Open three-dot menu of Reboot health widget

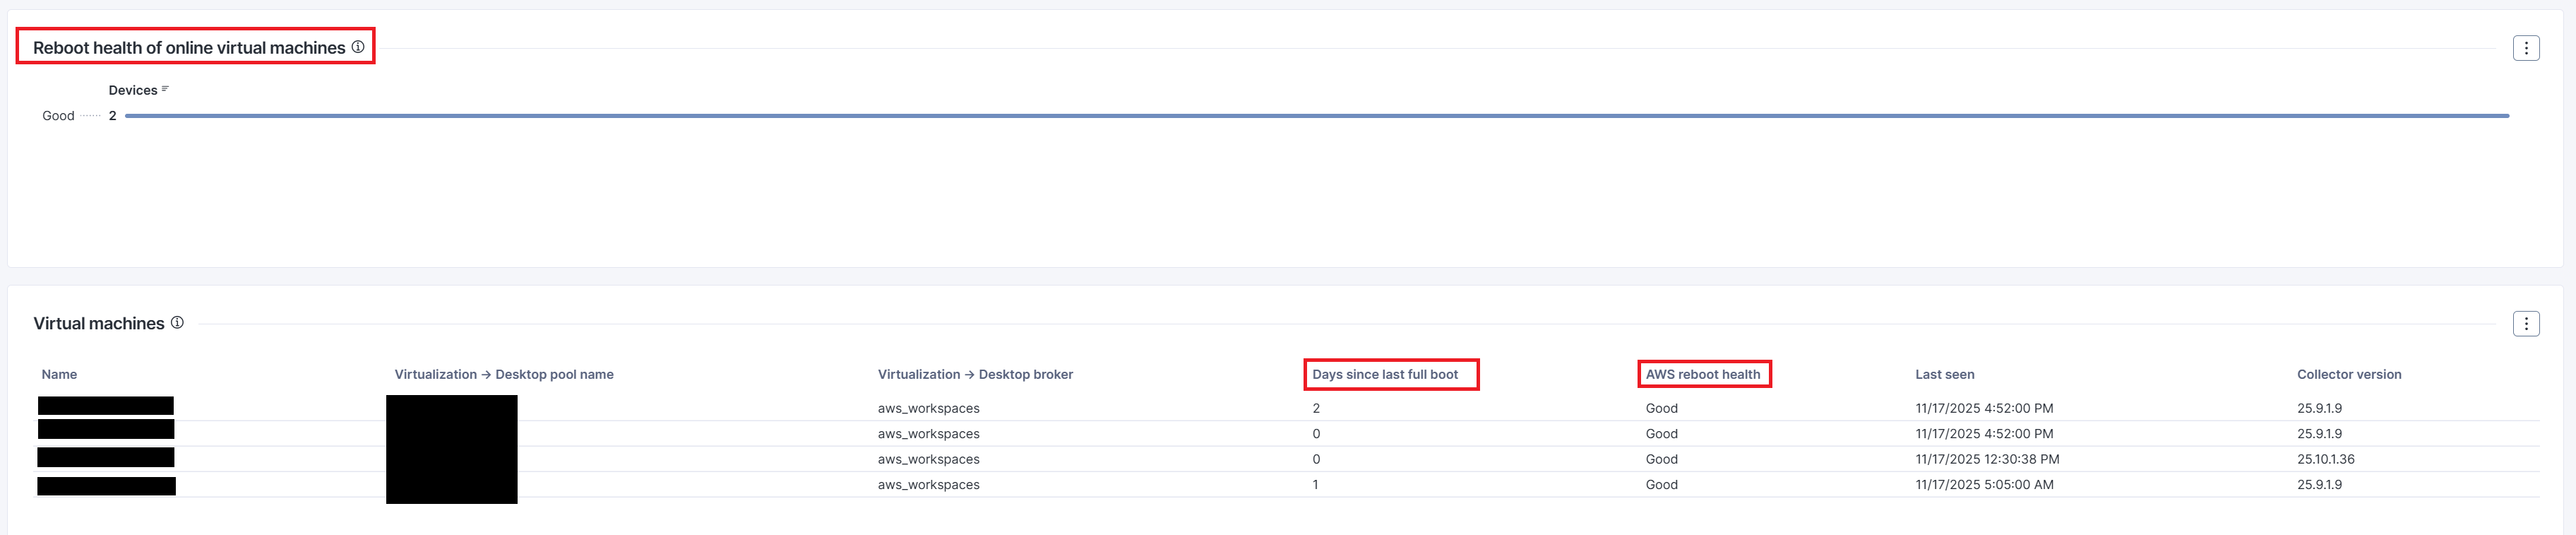tap(2525, 48)
